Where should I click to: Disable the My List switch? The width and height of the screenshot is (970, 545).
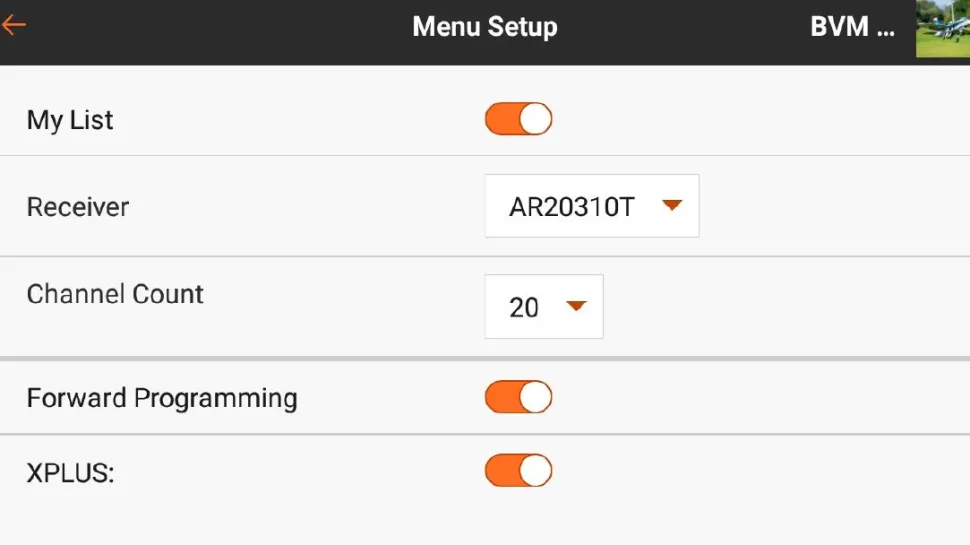tap(518, 119)
